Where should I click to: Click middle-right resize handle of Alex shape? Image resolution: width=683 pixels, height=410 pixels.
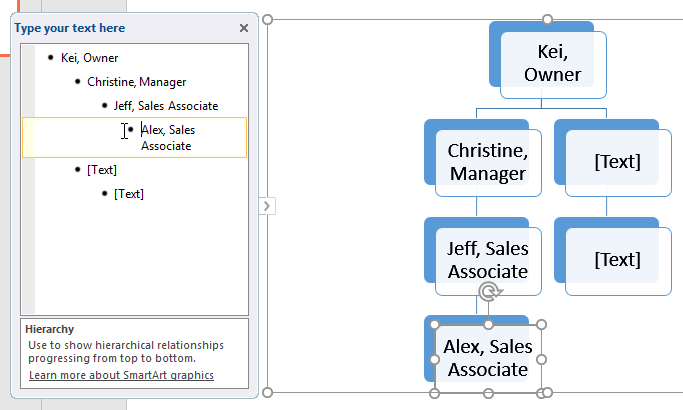tap(542, 359)
